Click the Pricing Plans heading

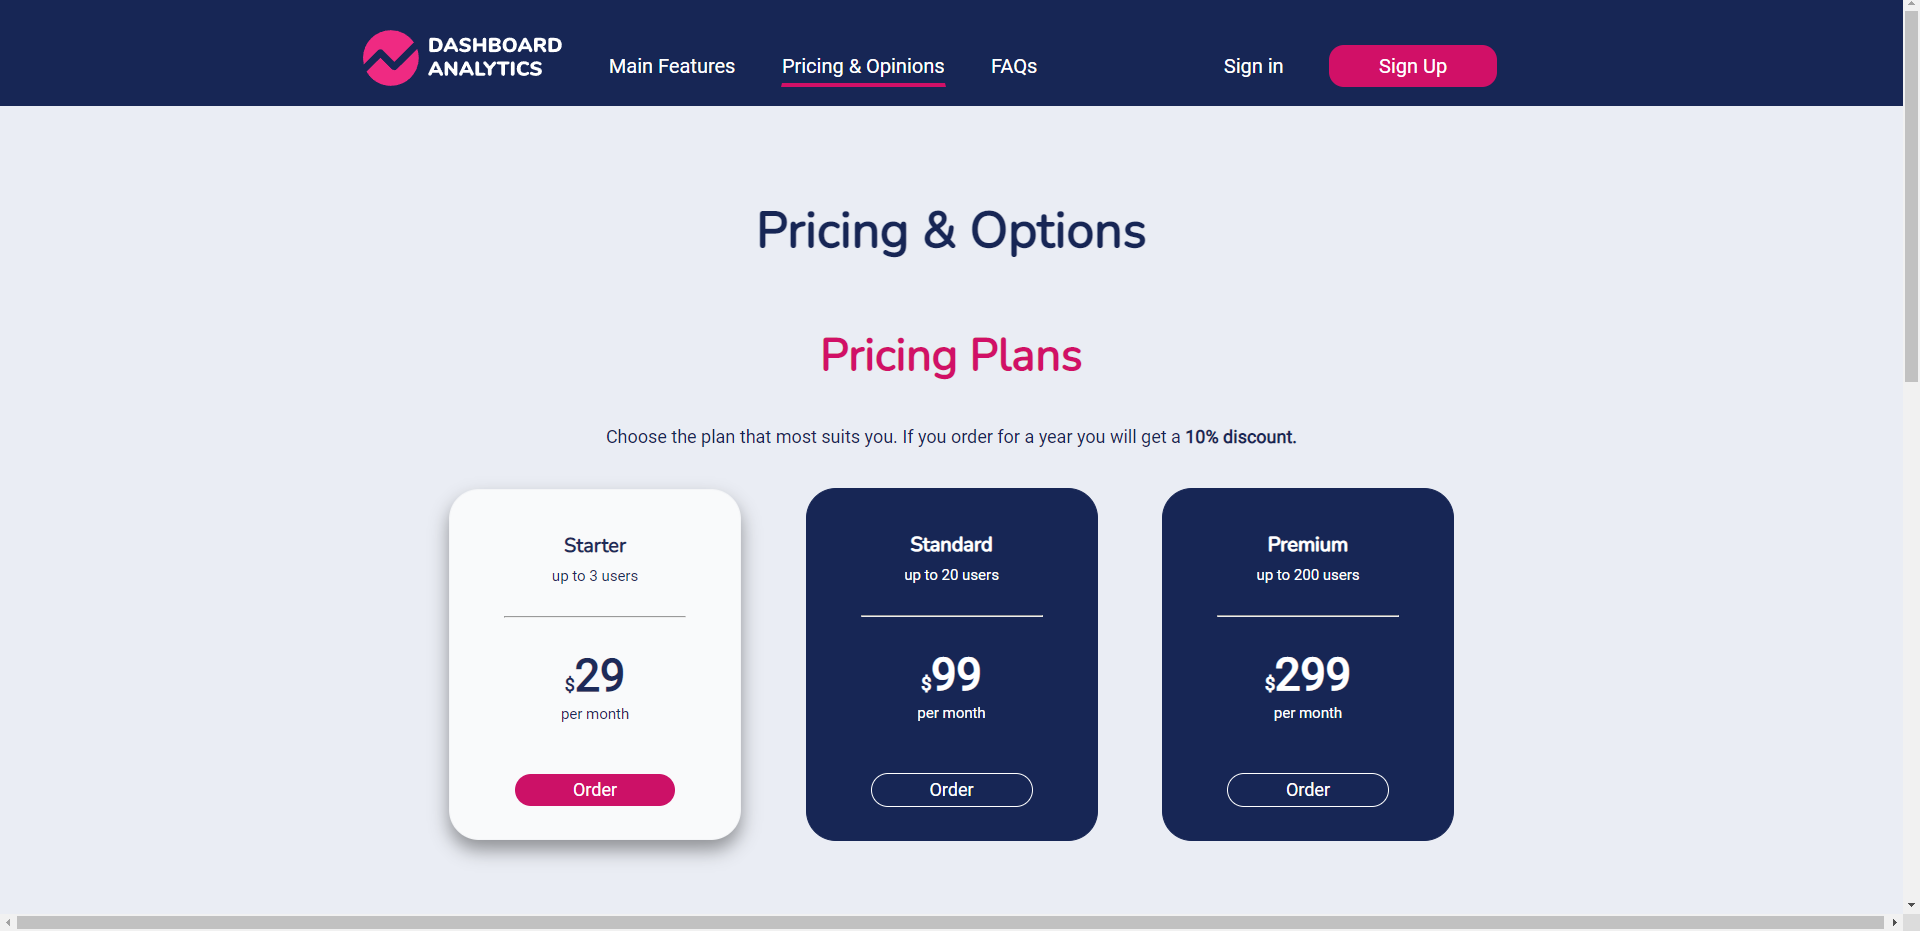[x=950, y=355]
